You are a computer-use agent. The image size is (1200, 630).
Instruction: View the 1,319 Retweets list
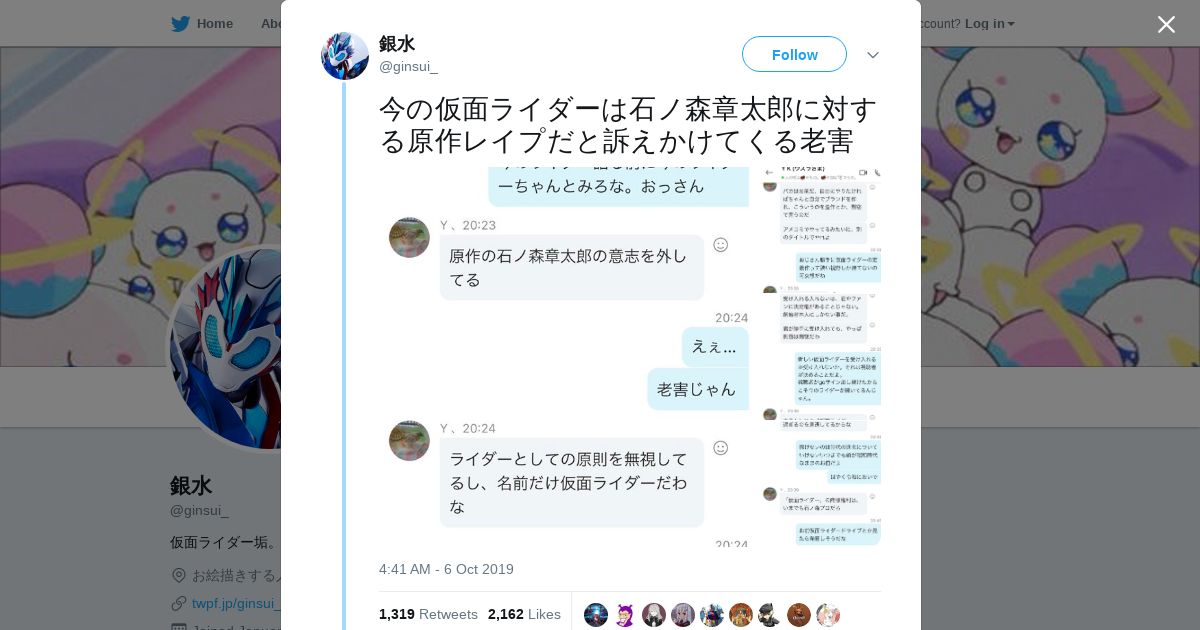click(x=428, y=614)
